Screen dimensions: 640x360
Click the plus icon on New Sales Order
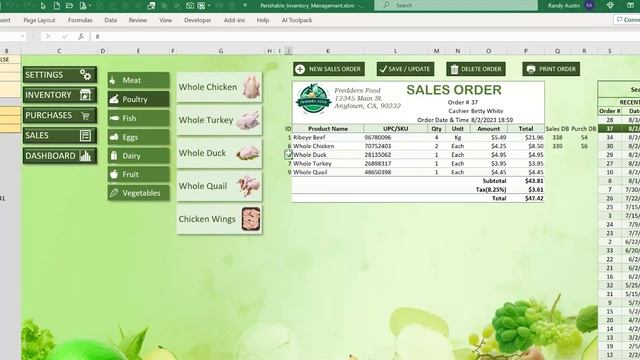tap(300, 69)
